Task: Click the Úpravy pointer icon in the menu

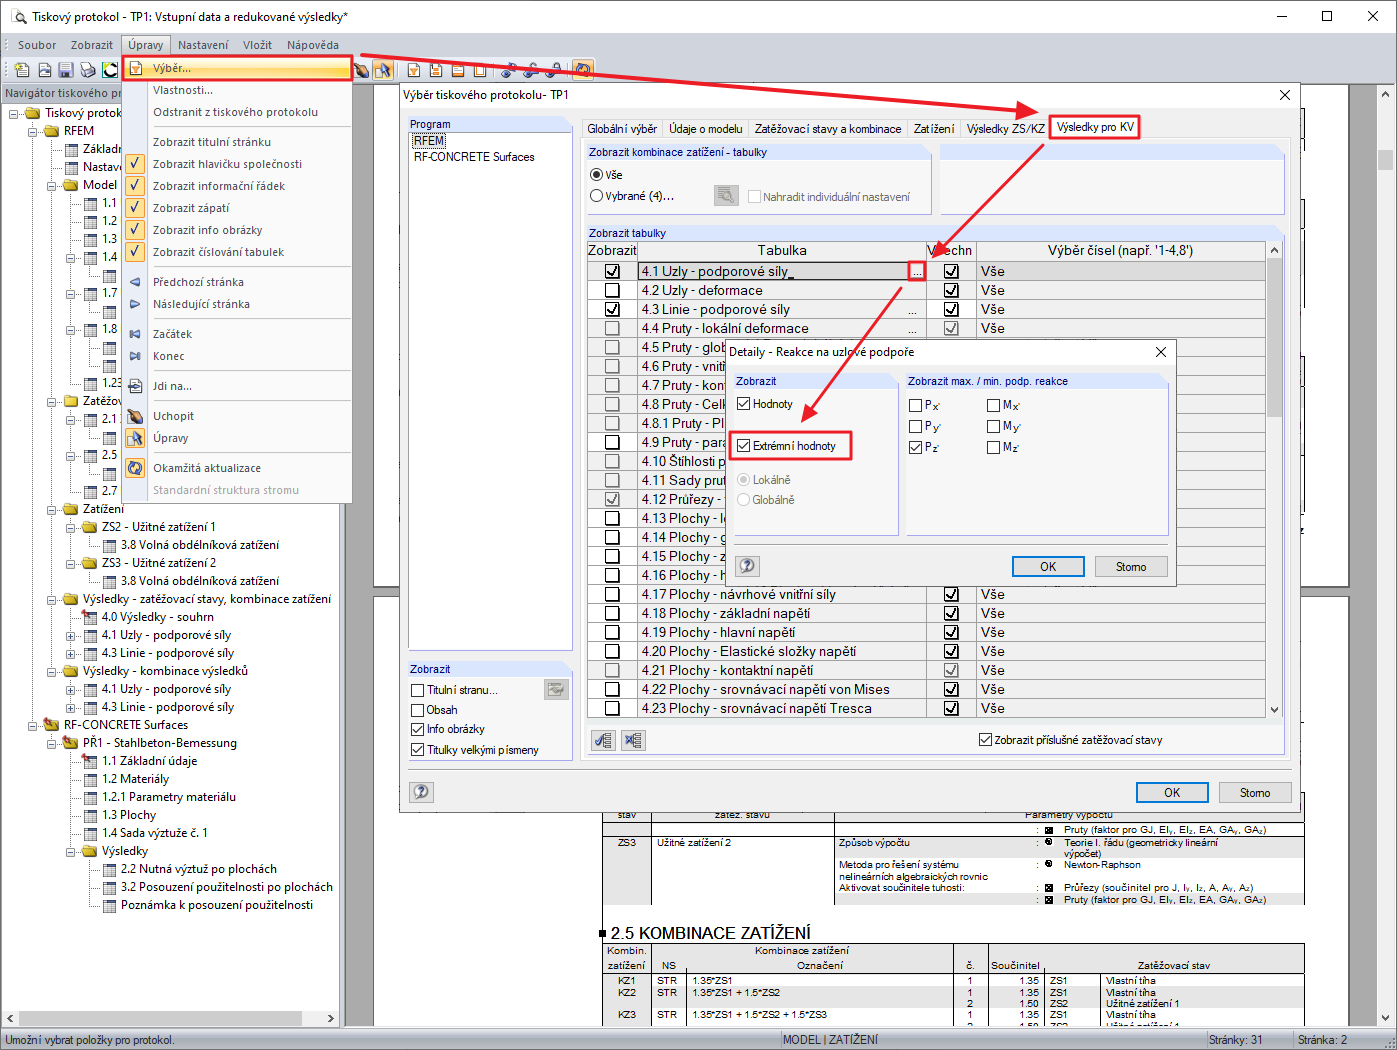Action: (135, 438)
